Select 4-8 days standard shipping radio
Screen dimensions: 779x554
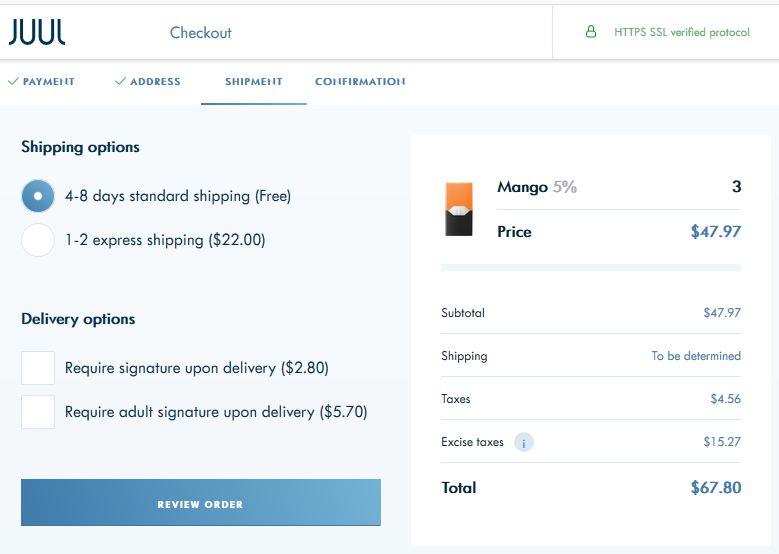pyautogui.click(x=38, y=196)
